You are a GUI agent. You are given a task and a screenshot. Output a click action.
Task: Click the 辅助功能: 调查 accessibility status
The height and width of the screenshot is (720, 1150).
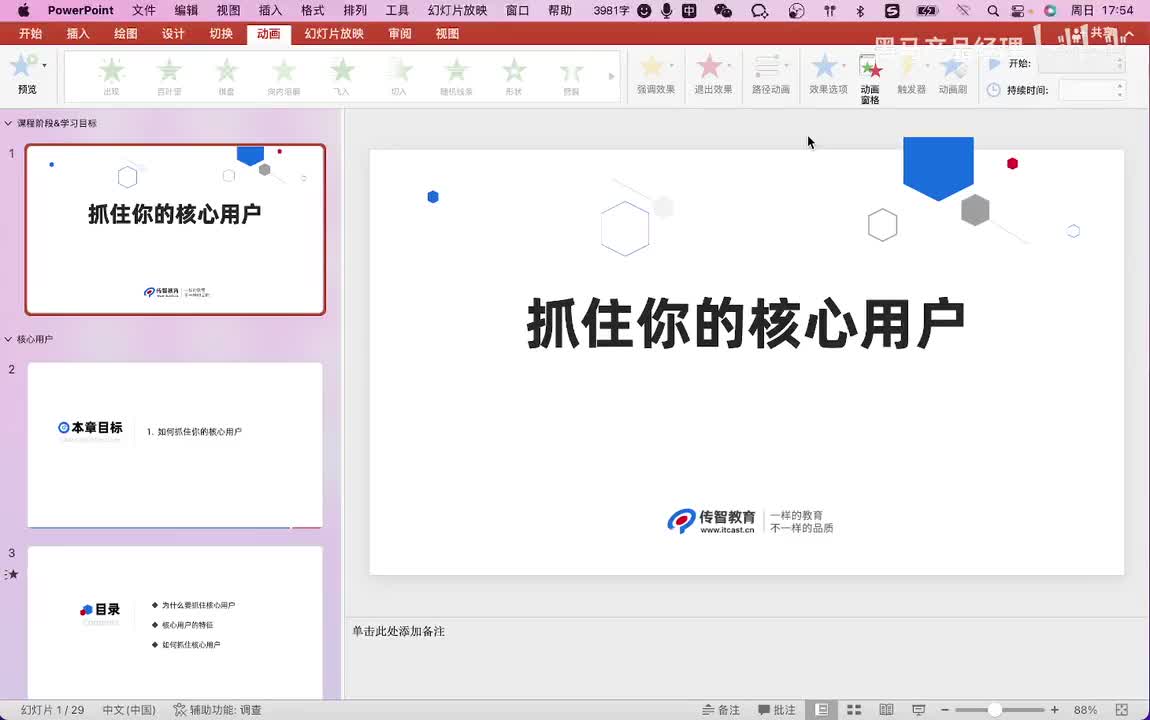[218, 710]
